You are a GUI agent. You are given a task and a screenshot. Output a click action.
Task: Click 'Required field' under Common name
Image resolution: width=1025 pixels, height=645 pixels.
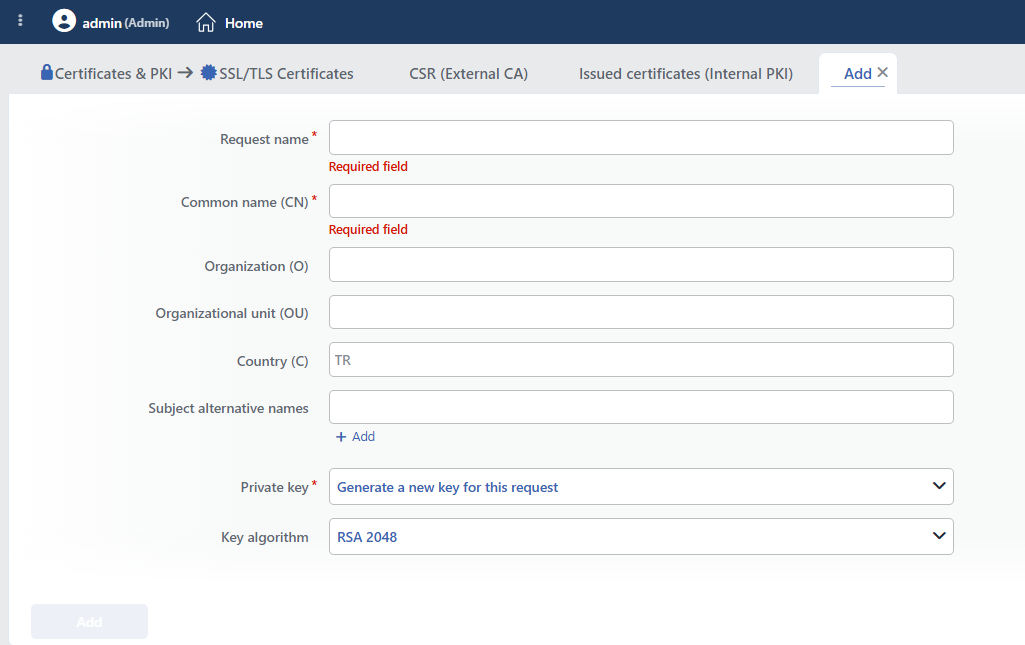pos(368,229)
